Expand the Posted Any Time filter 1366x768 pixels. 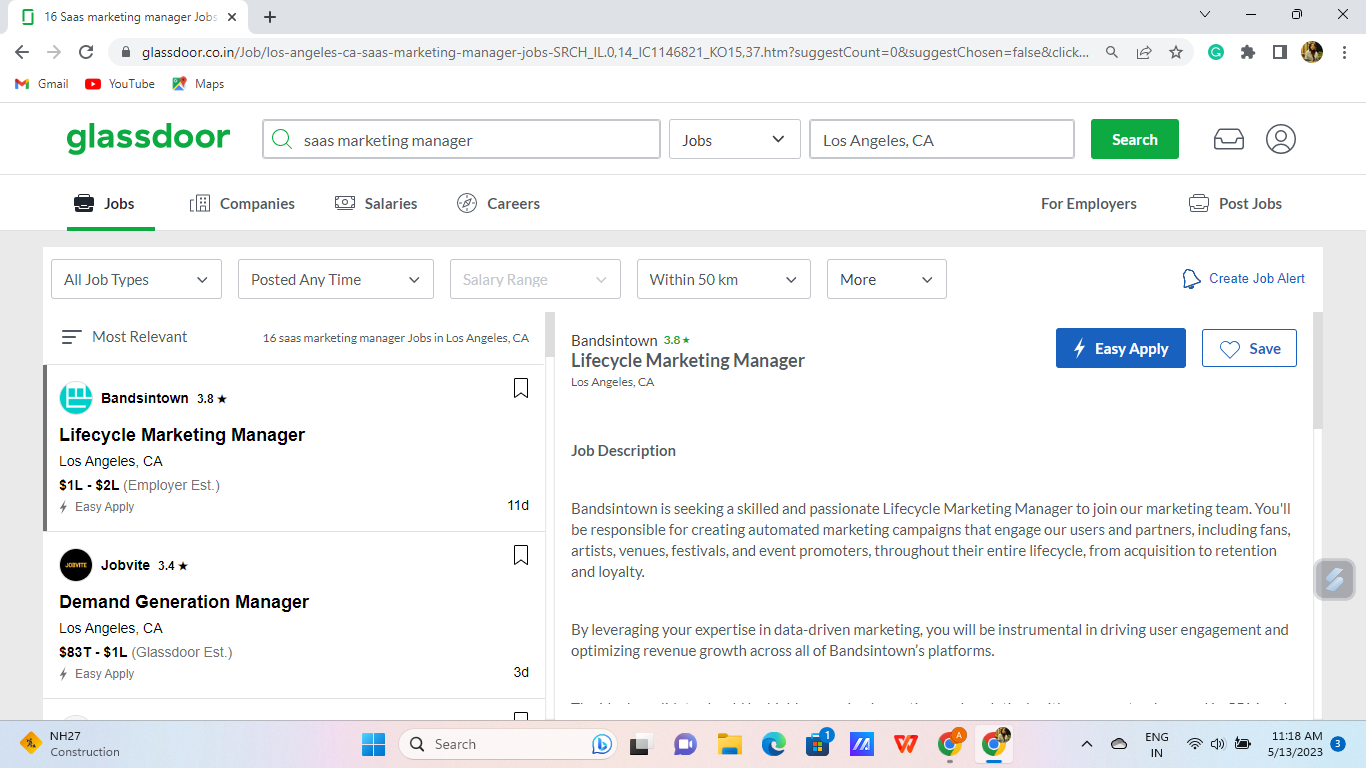click(x=336, y=280)
